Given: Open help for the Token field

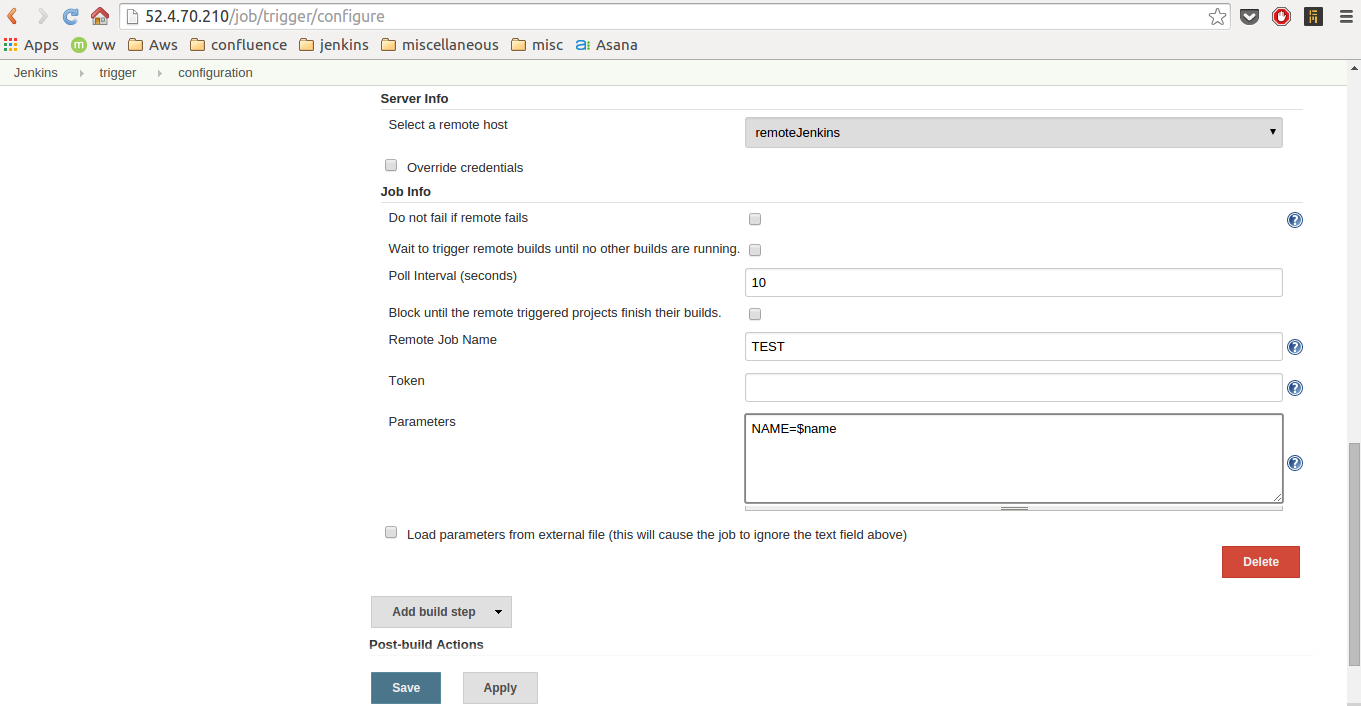Looking at the screenshot, I should coord(1294,388).
